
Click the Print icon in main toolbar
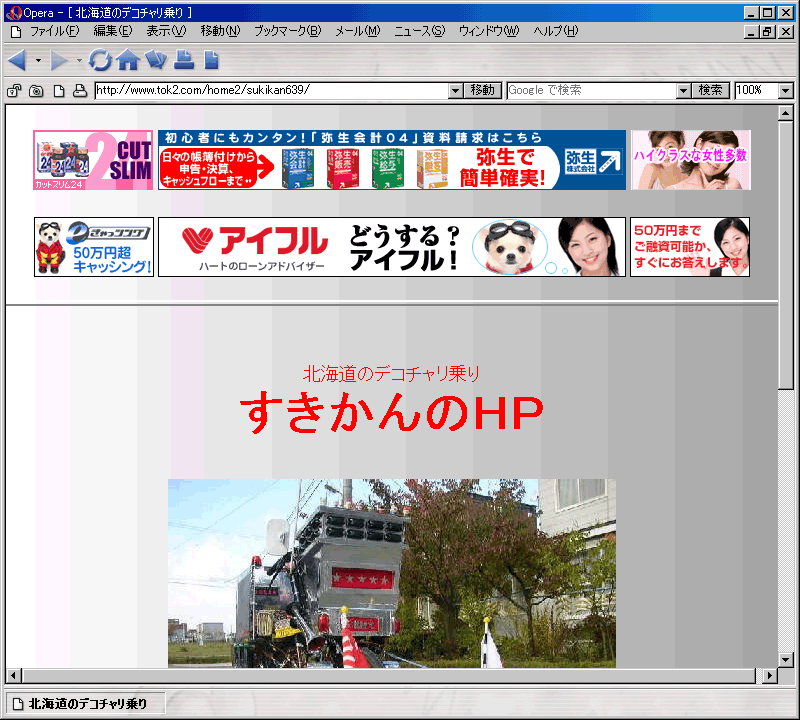coord(184,60)
